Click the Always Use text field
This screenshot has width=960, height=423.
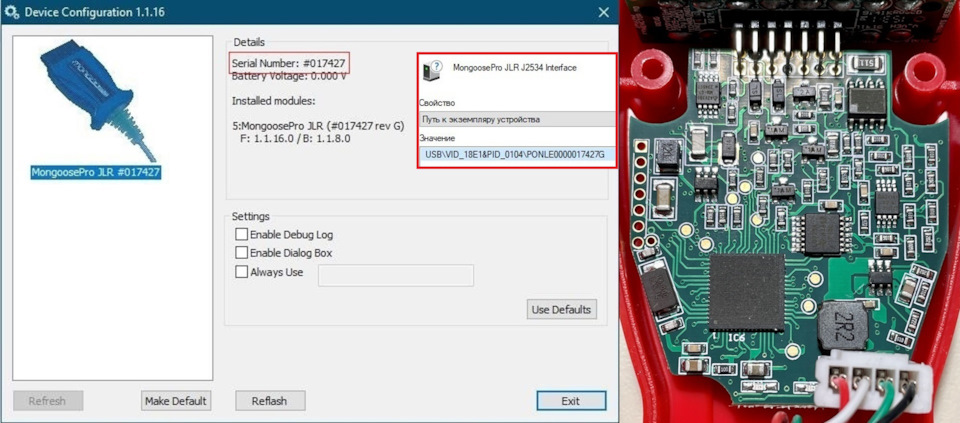pyautogui.click(x=396, y=275)
